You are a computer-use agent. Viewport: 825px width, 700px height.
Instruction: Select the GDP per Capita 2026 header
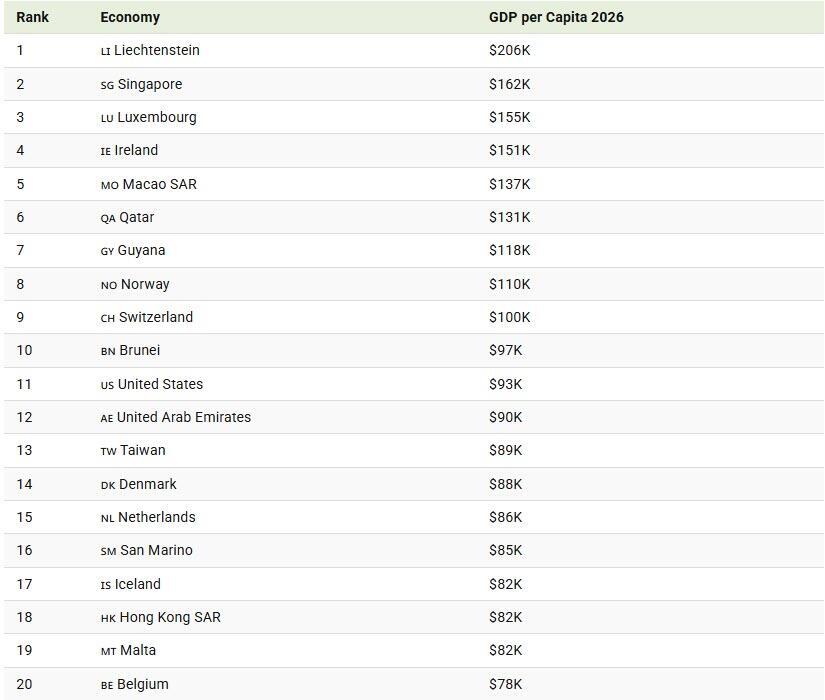(x=556, y=17)
